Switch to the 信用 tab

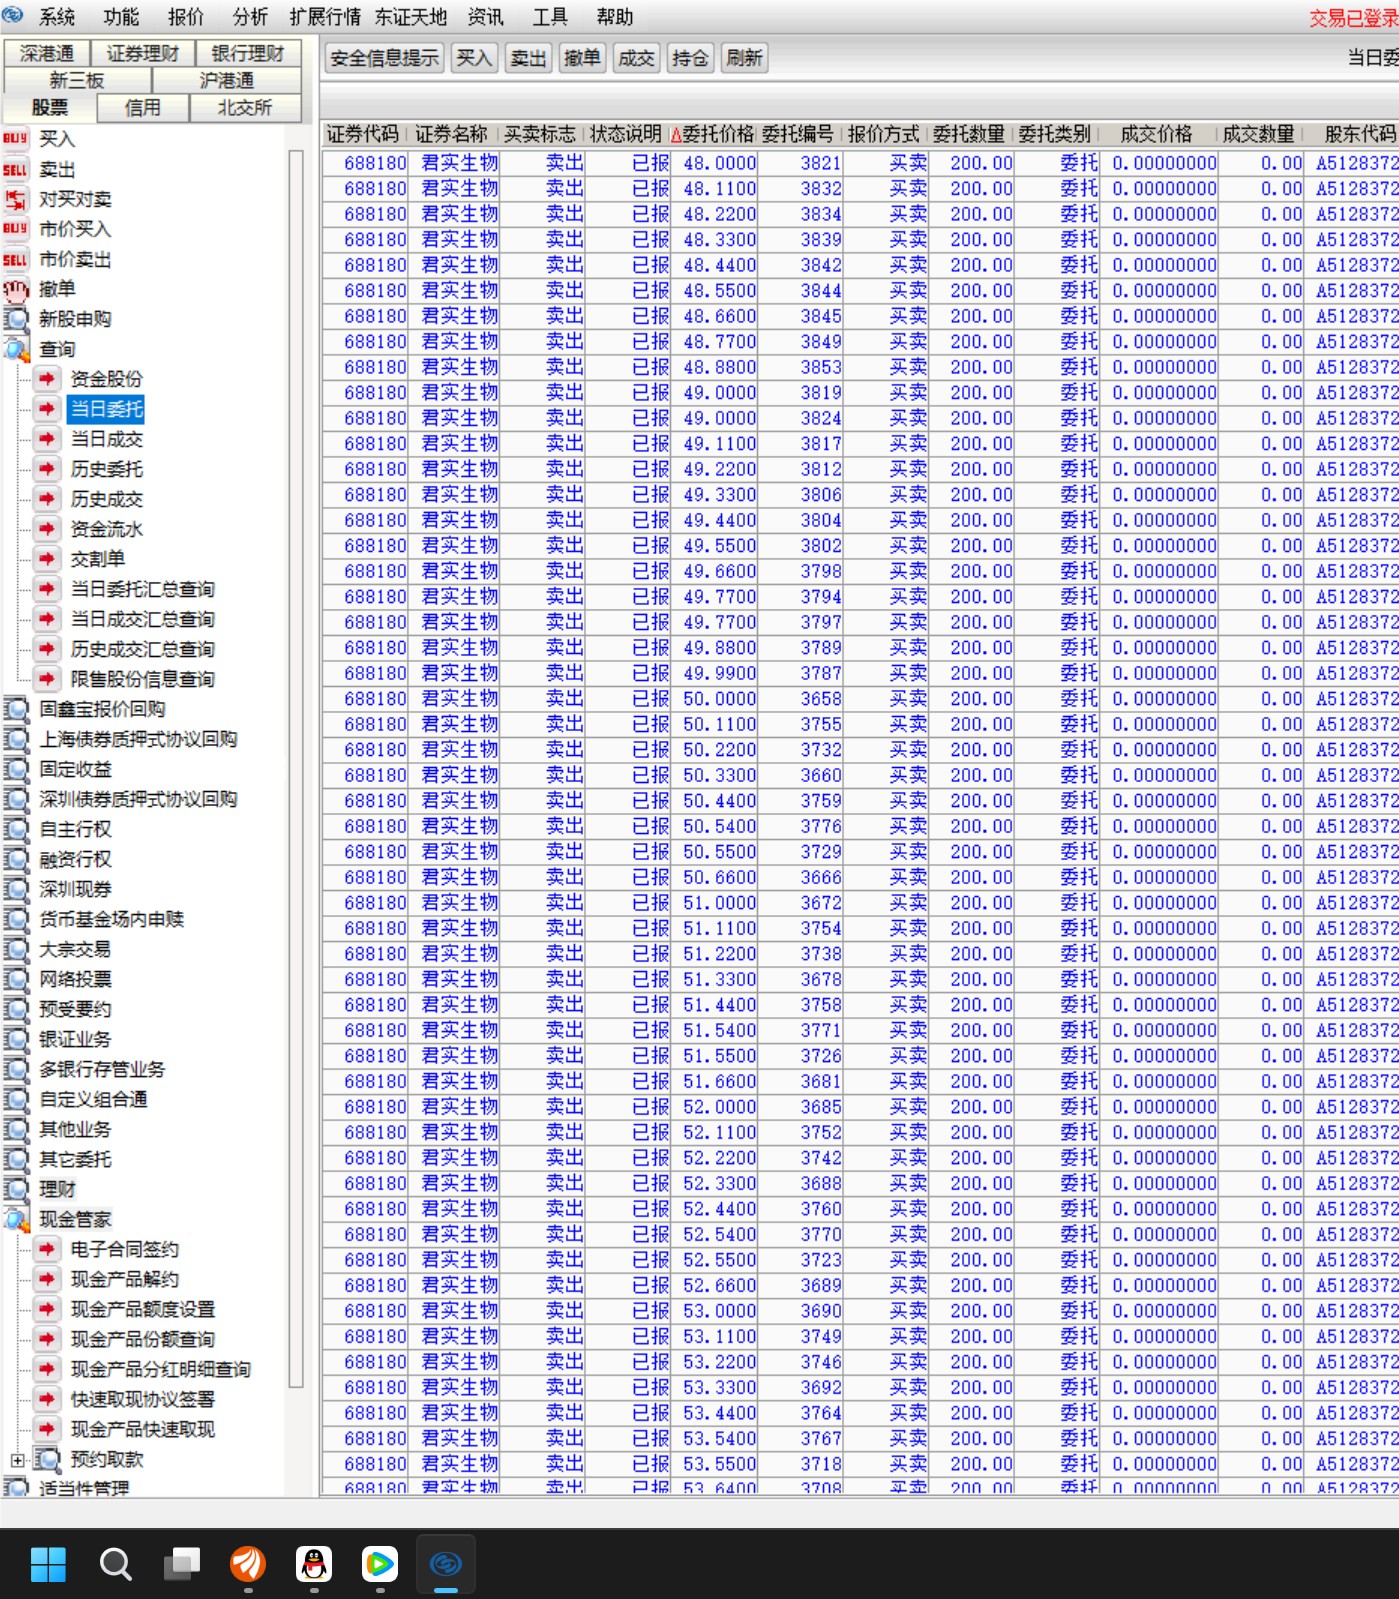(143, 107)
